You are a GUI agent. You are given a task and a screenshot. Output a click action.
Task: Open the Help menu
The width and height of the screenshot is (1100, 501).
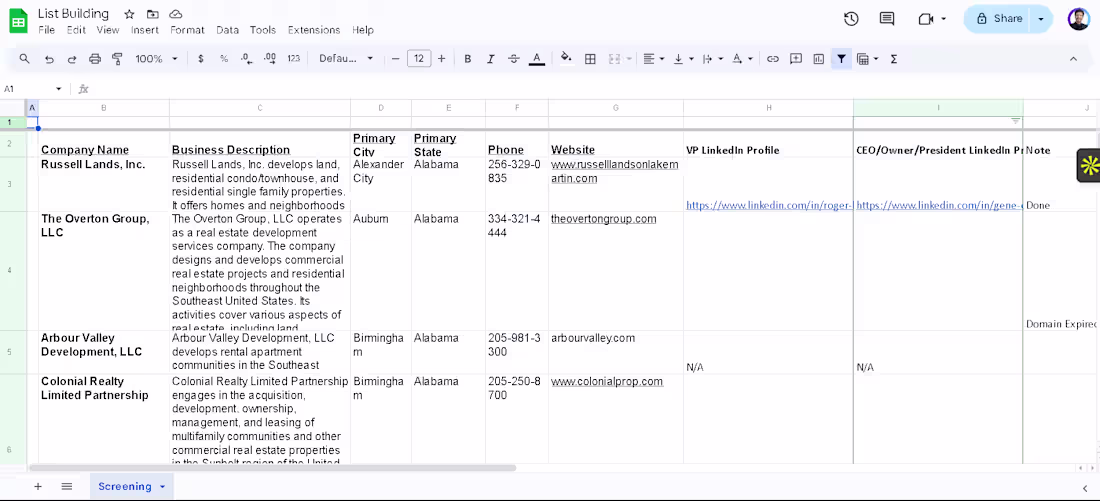point(363,30)
